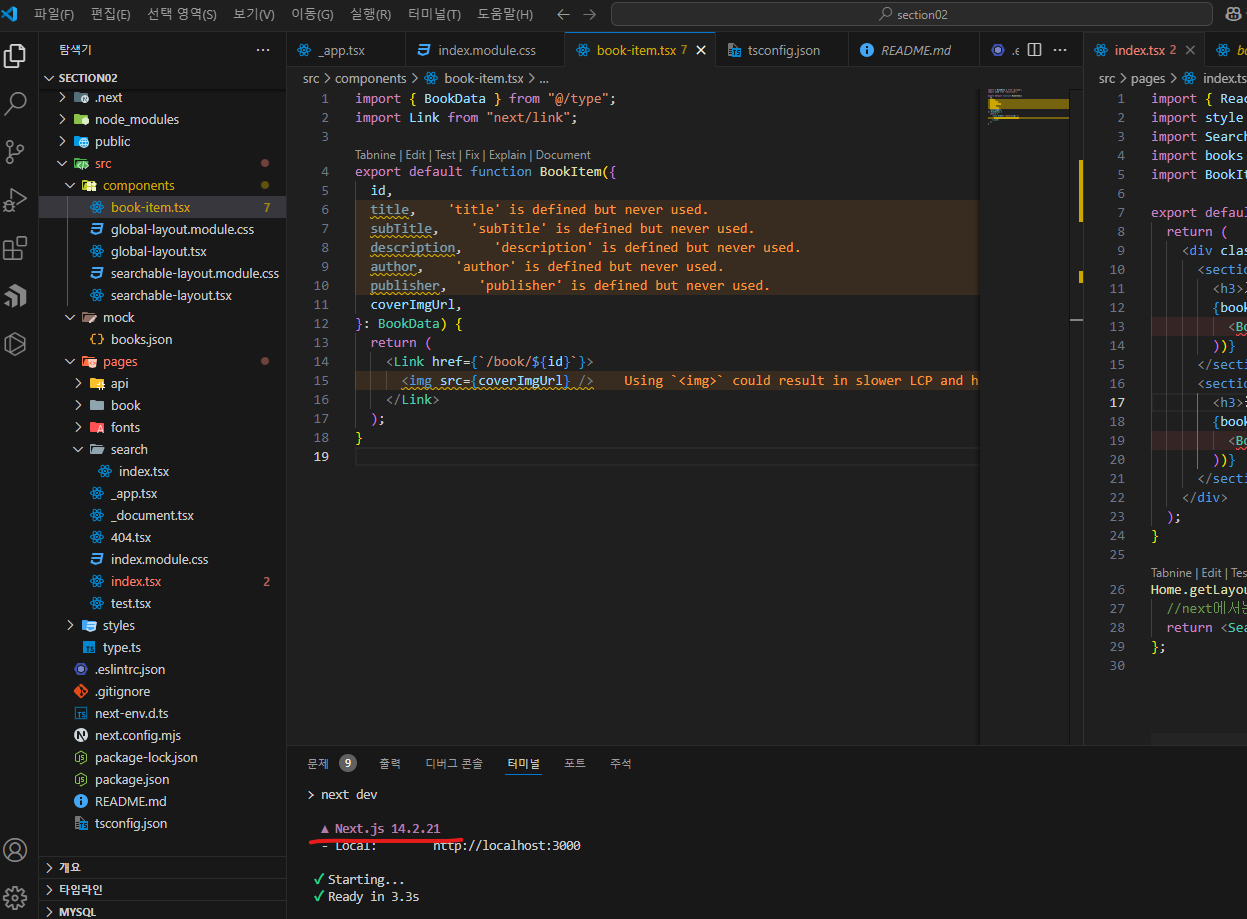Open the http://localhost:3000 link in terminal
1247x919 pixels.
coord(507,845)
